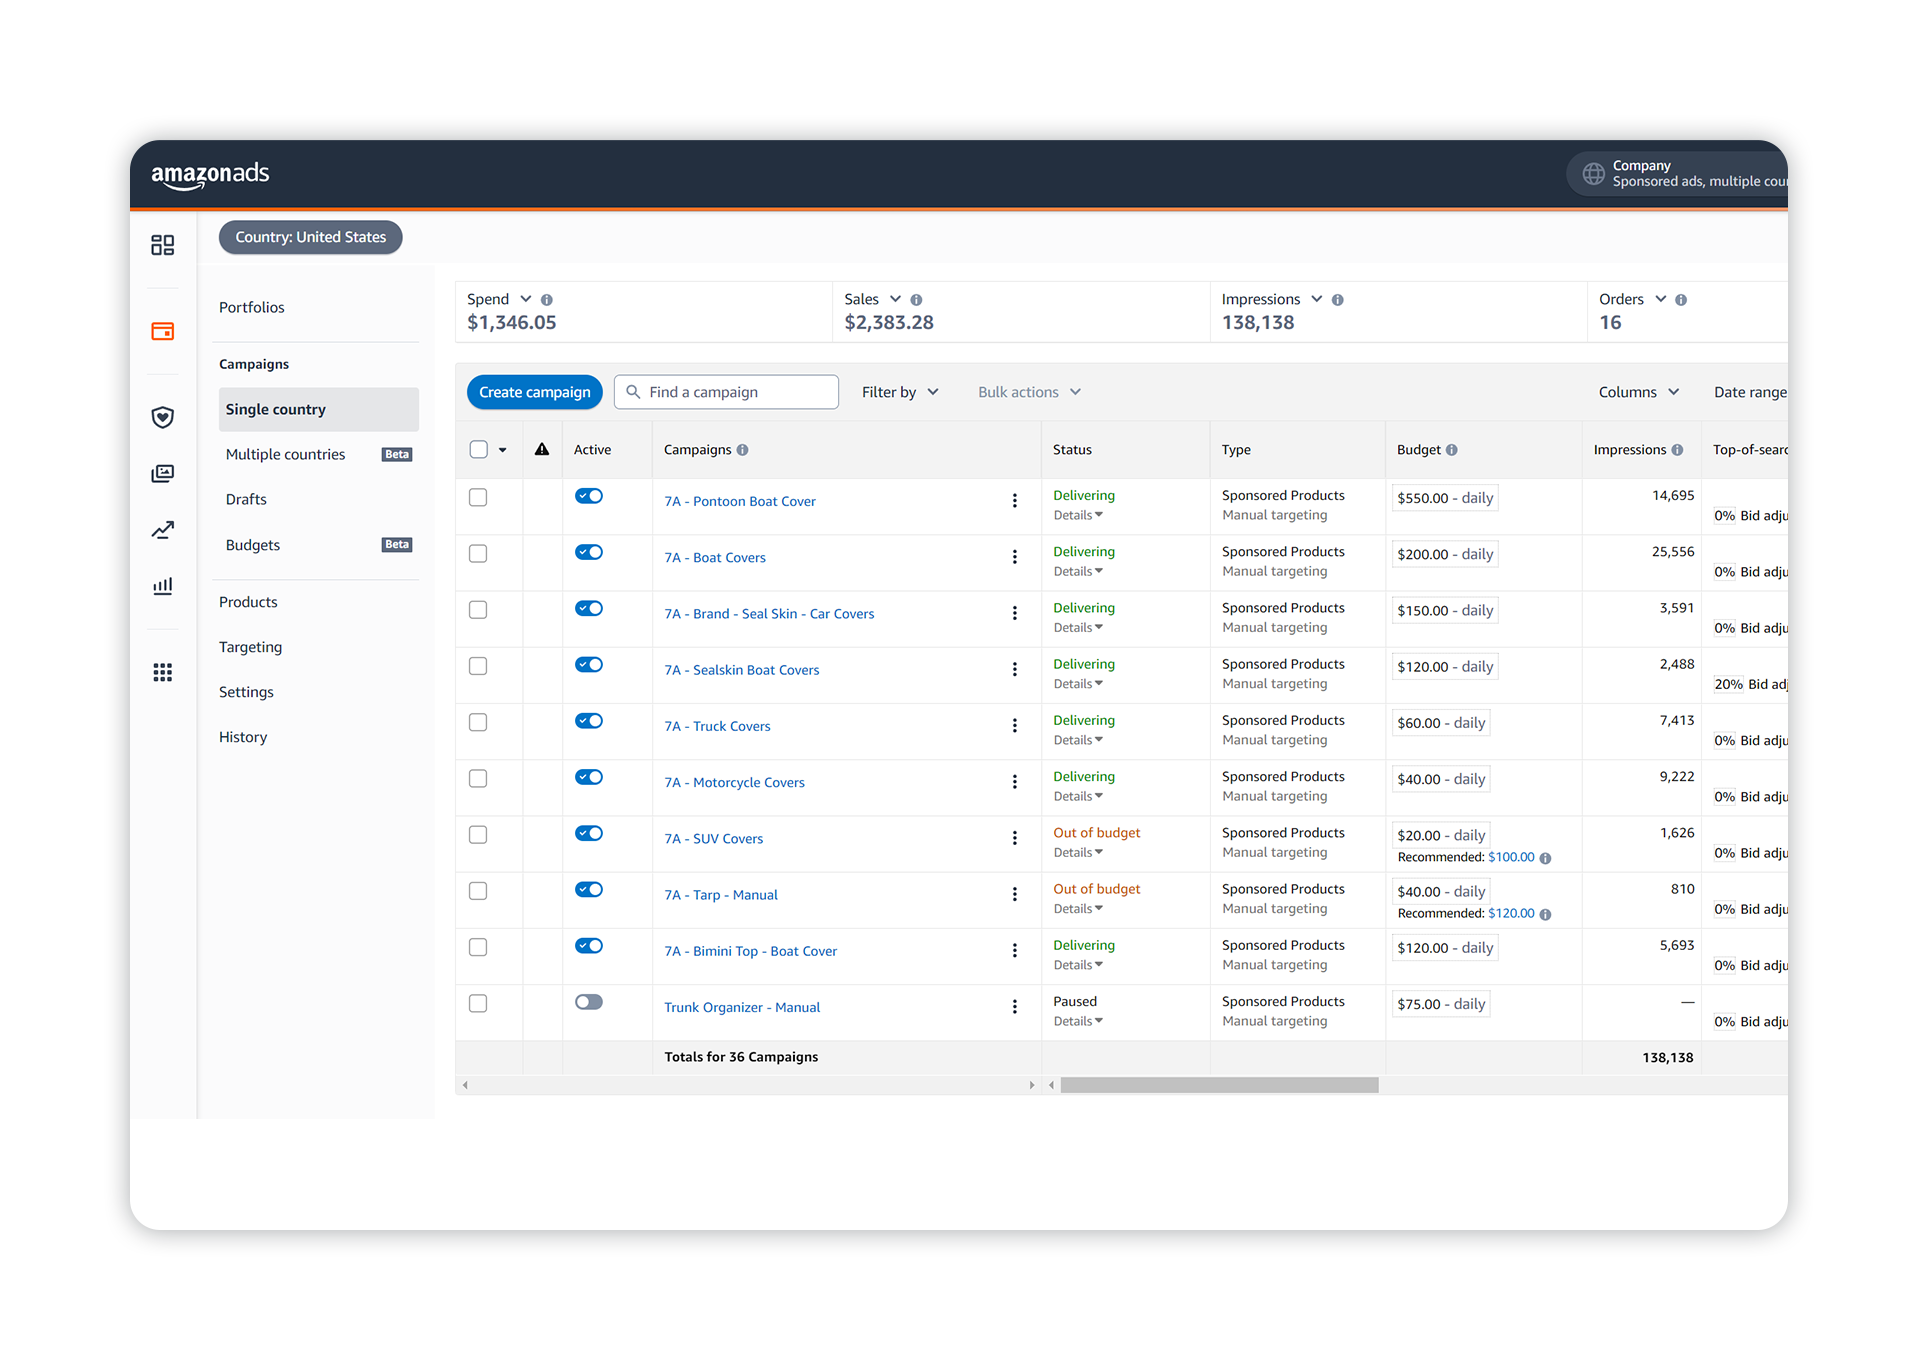Screen dimensions: 1920x1372
Task: Check the select-all campaigns checkbox
Action: pyautogui.click(x=477, y=449)
